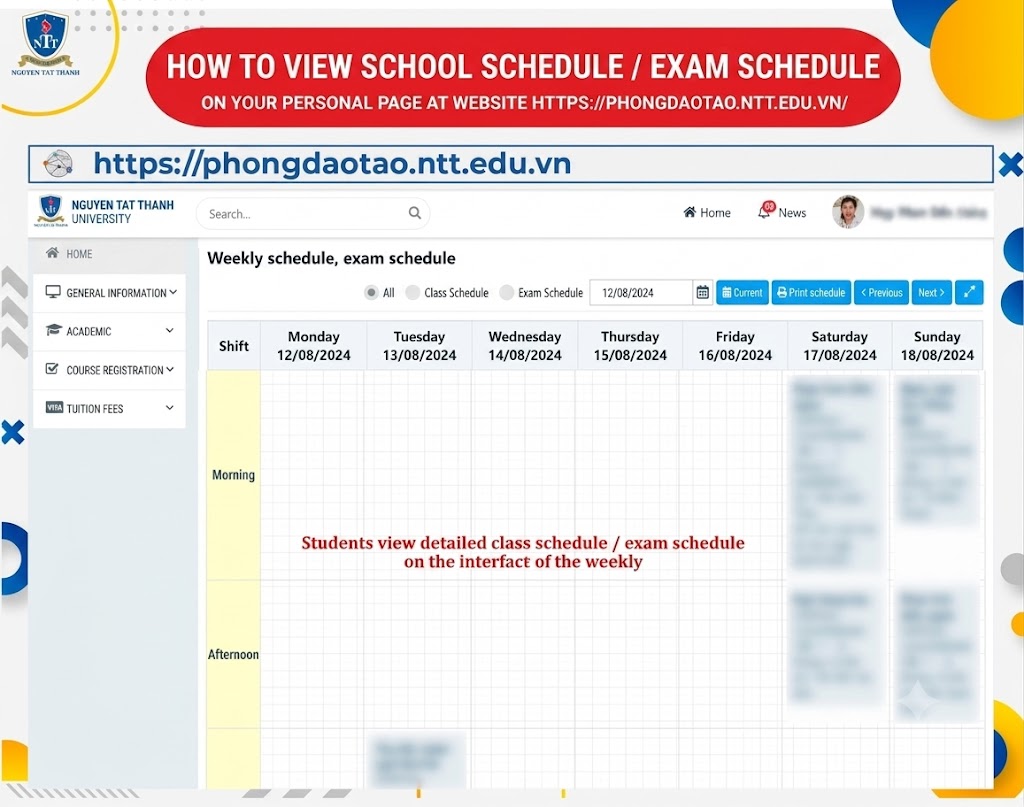Open the calendar date picker icon
1024x807 pixels.
[x=702, y=293]
